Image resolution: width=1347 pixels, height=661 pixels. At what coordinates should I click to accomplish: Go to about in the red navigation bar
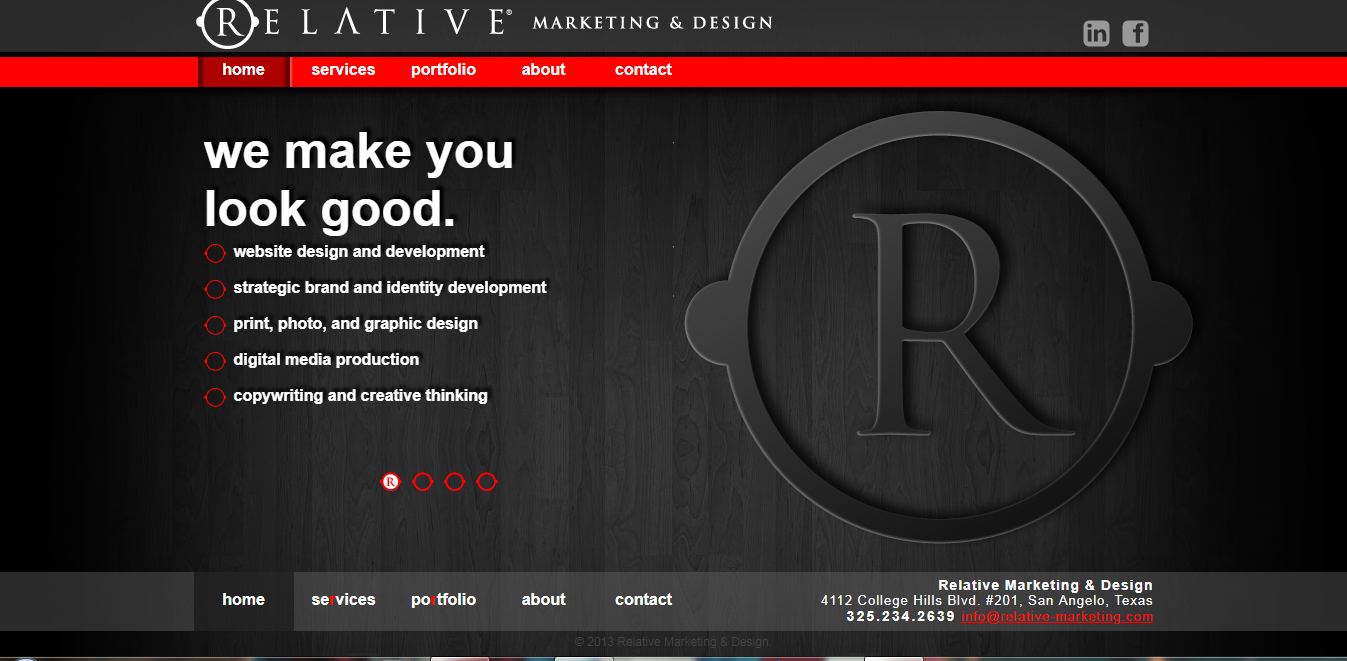543,70
